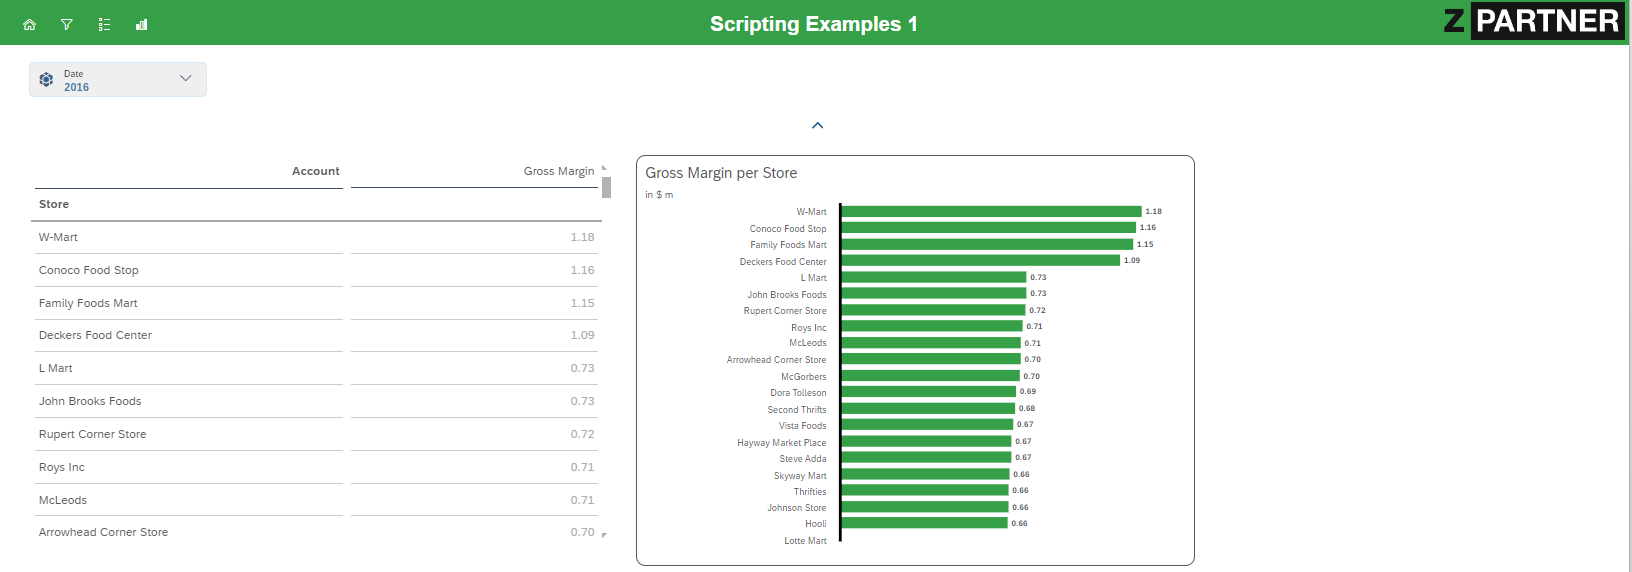Click the Johnson Store chart bar
Viewport: 1632px width, 572px height.
(x=925, y=507)
